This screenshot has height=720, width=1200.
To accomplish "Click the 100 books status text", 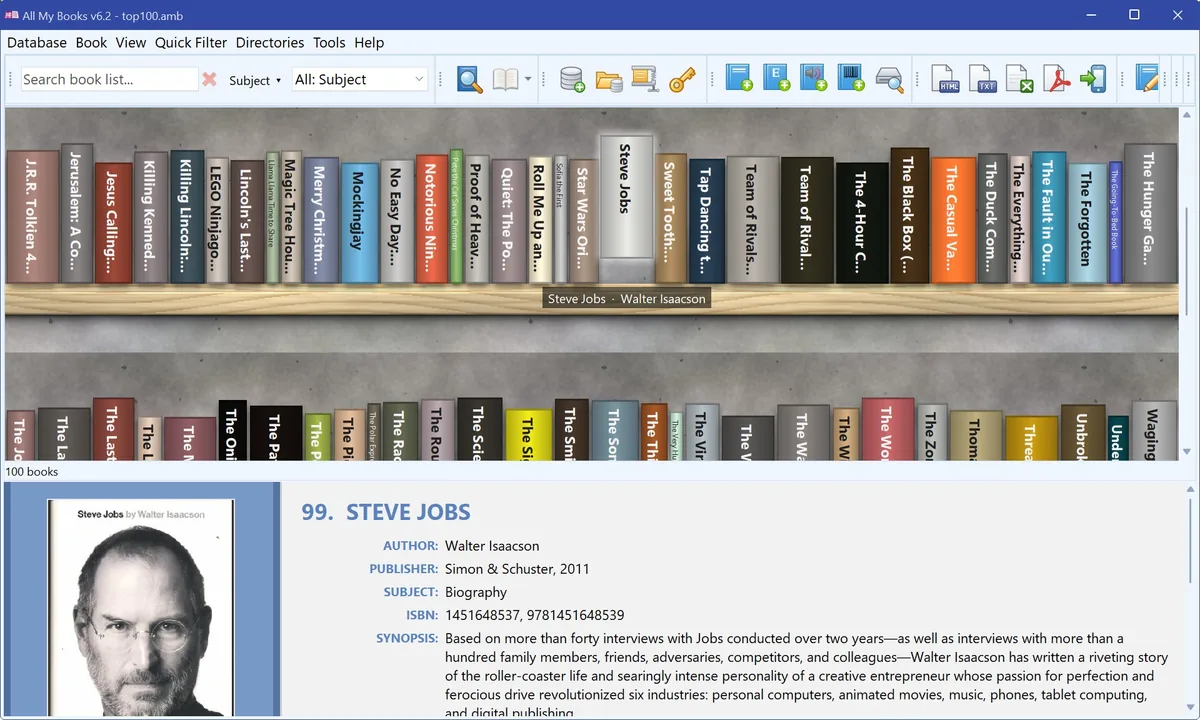I will 32,471.
